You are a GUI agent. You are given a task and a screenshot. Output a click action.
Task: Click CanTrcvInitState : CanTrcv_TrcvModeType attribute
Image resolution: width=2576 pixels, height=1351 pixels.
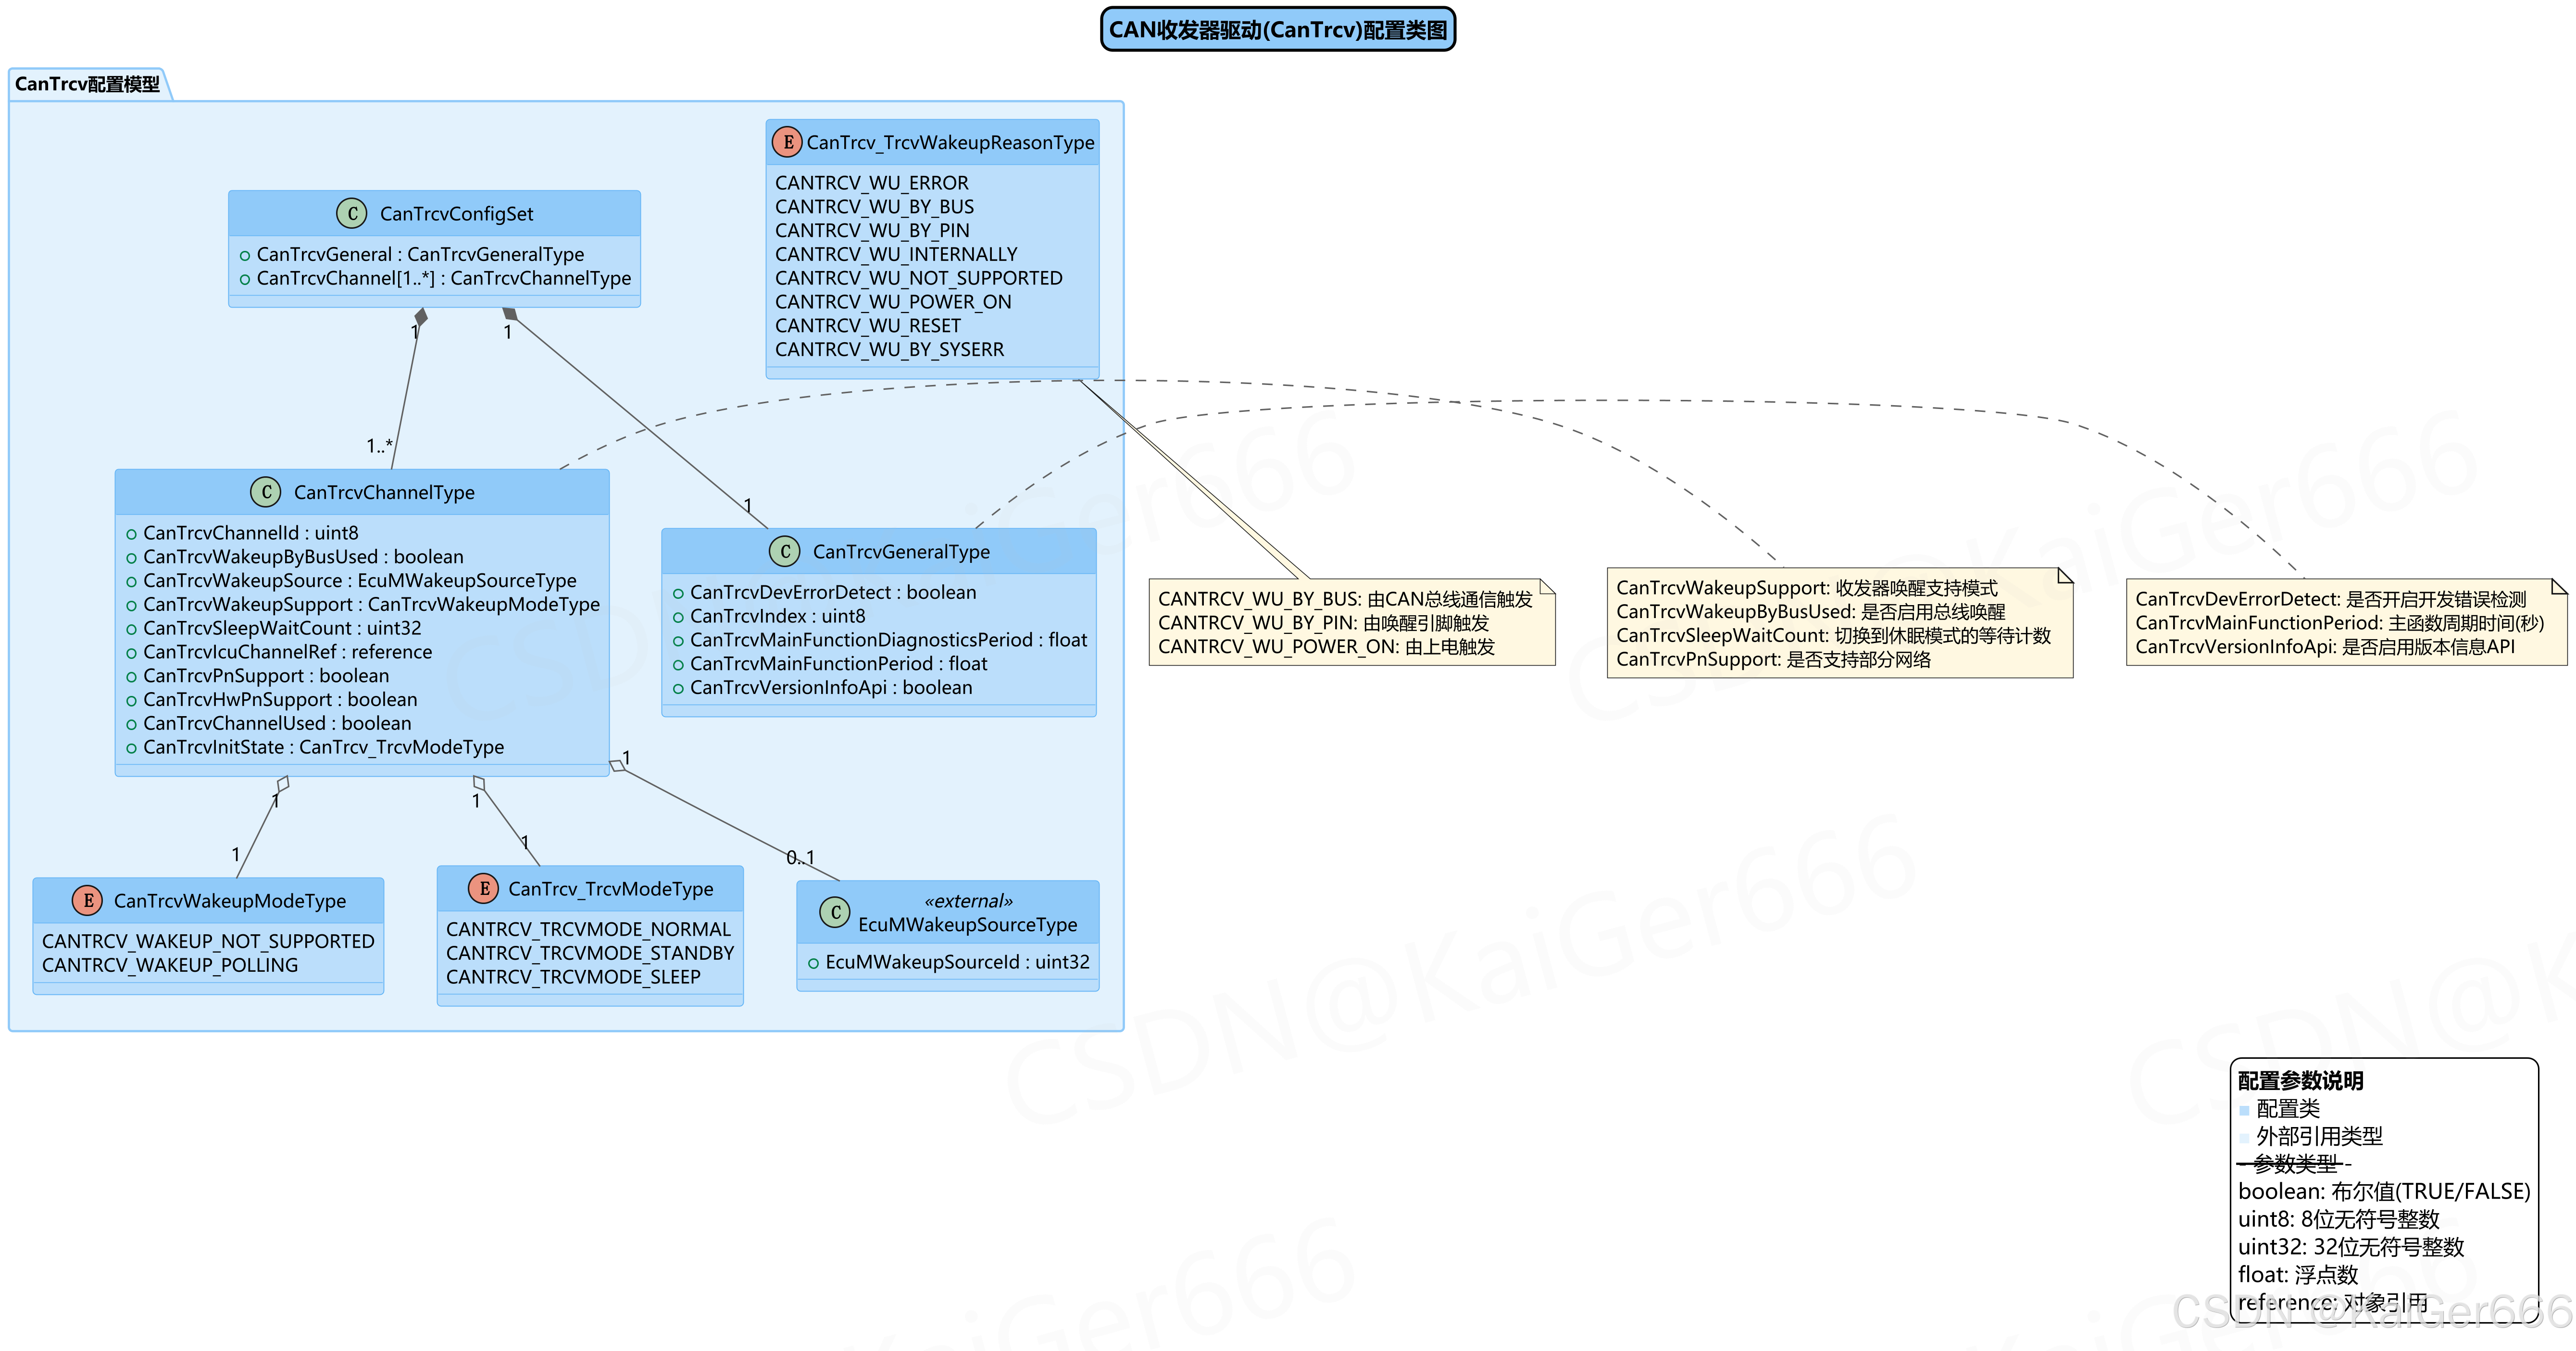point(323,747)
